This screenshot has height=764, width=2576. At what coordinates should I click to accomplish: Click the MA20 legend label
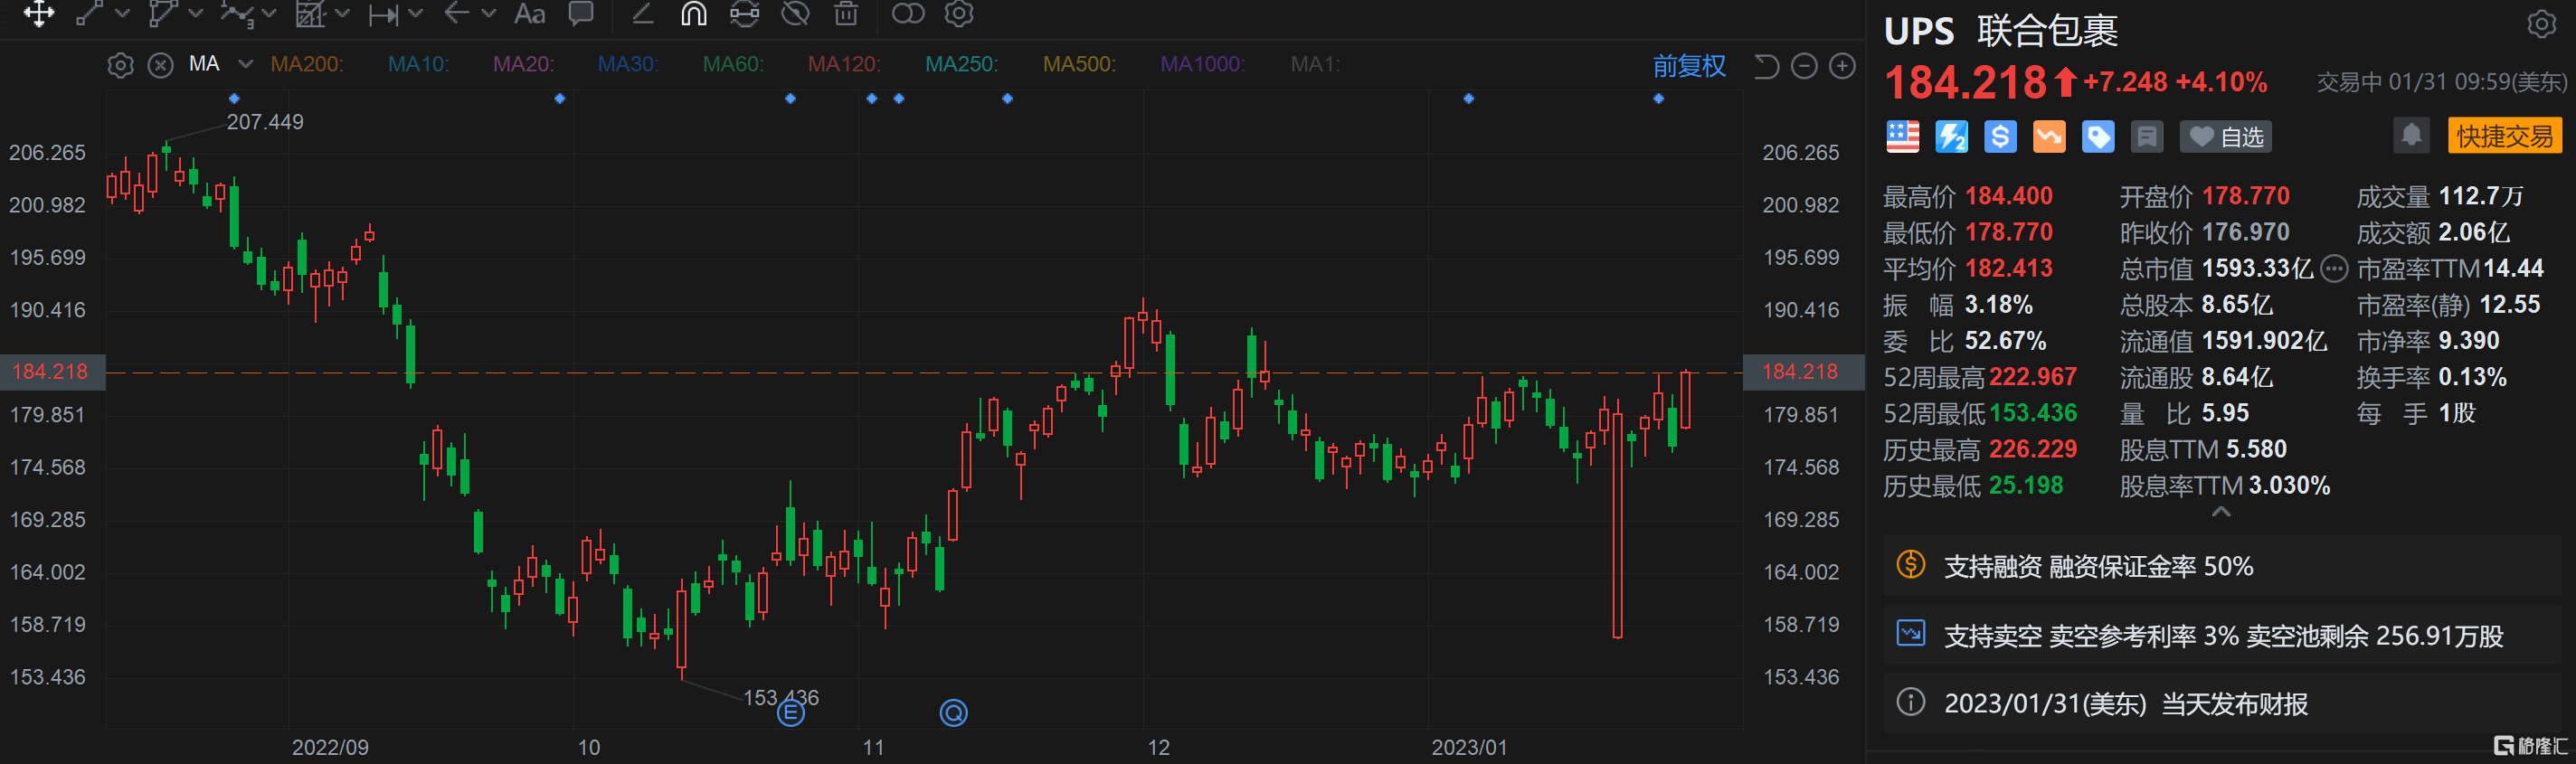click(x=523, y=65)
